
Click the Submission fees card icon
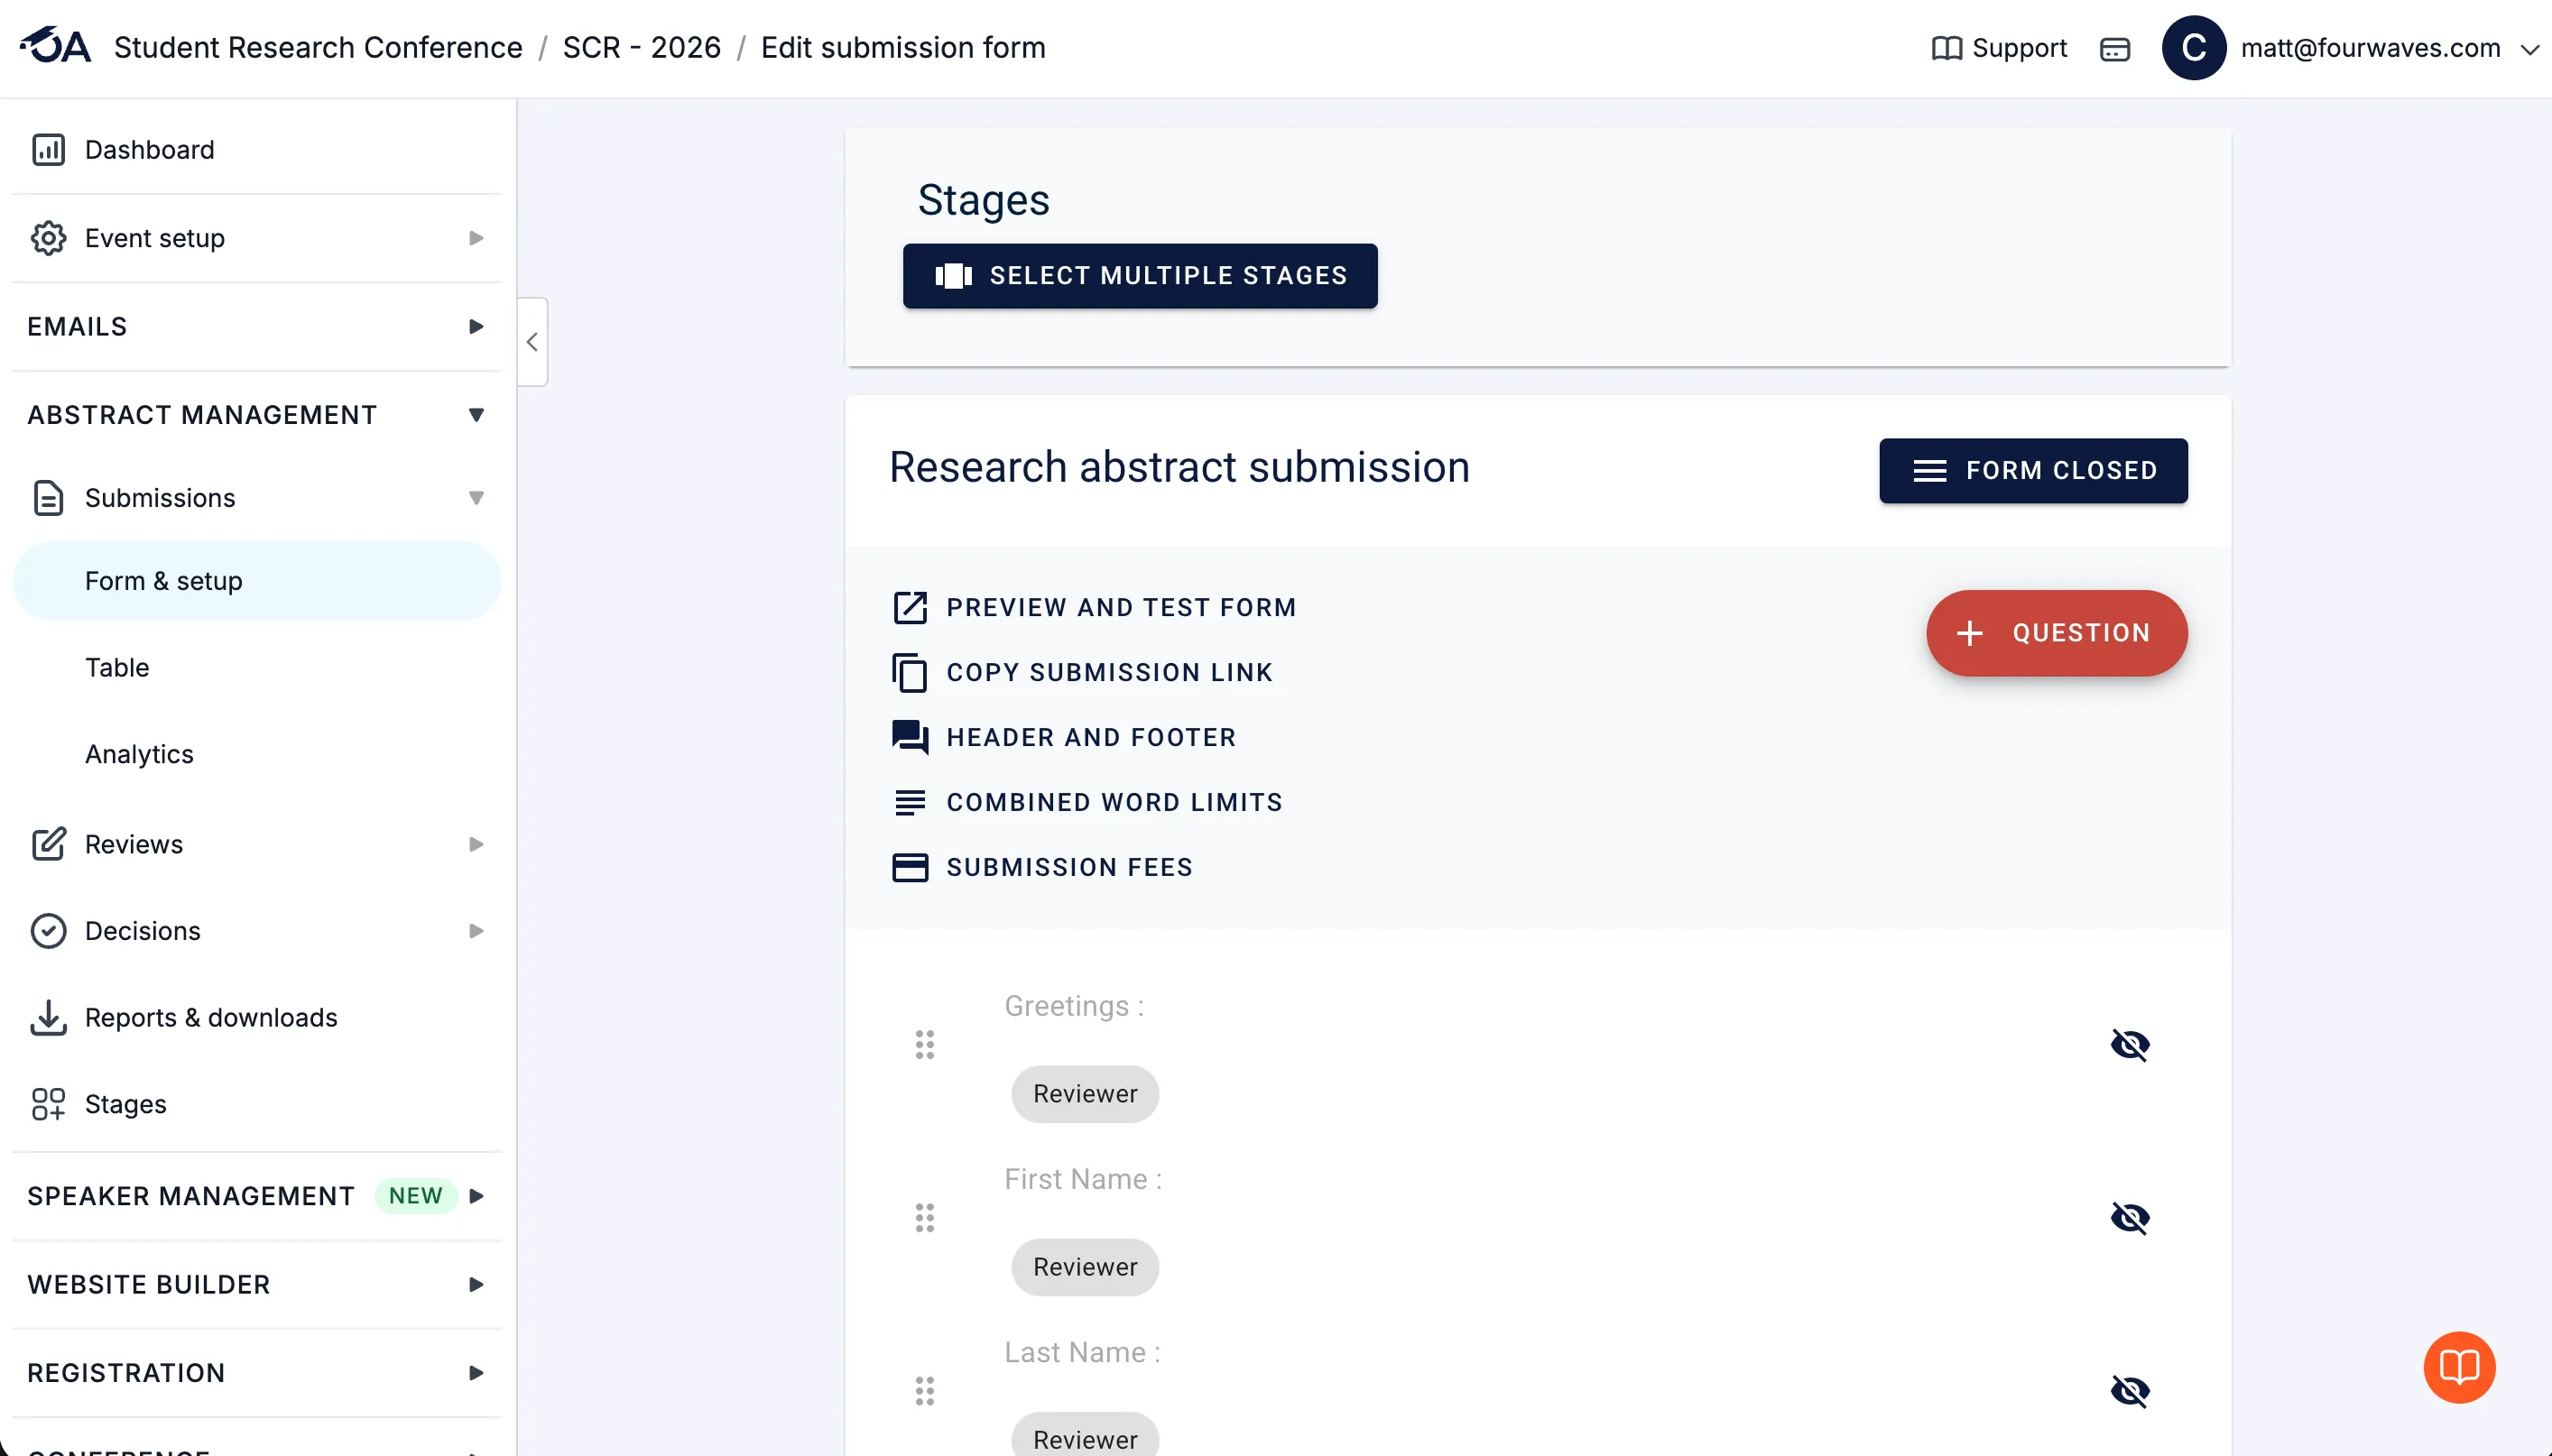click(x=909, y=867)
